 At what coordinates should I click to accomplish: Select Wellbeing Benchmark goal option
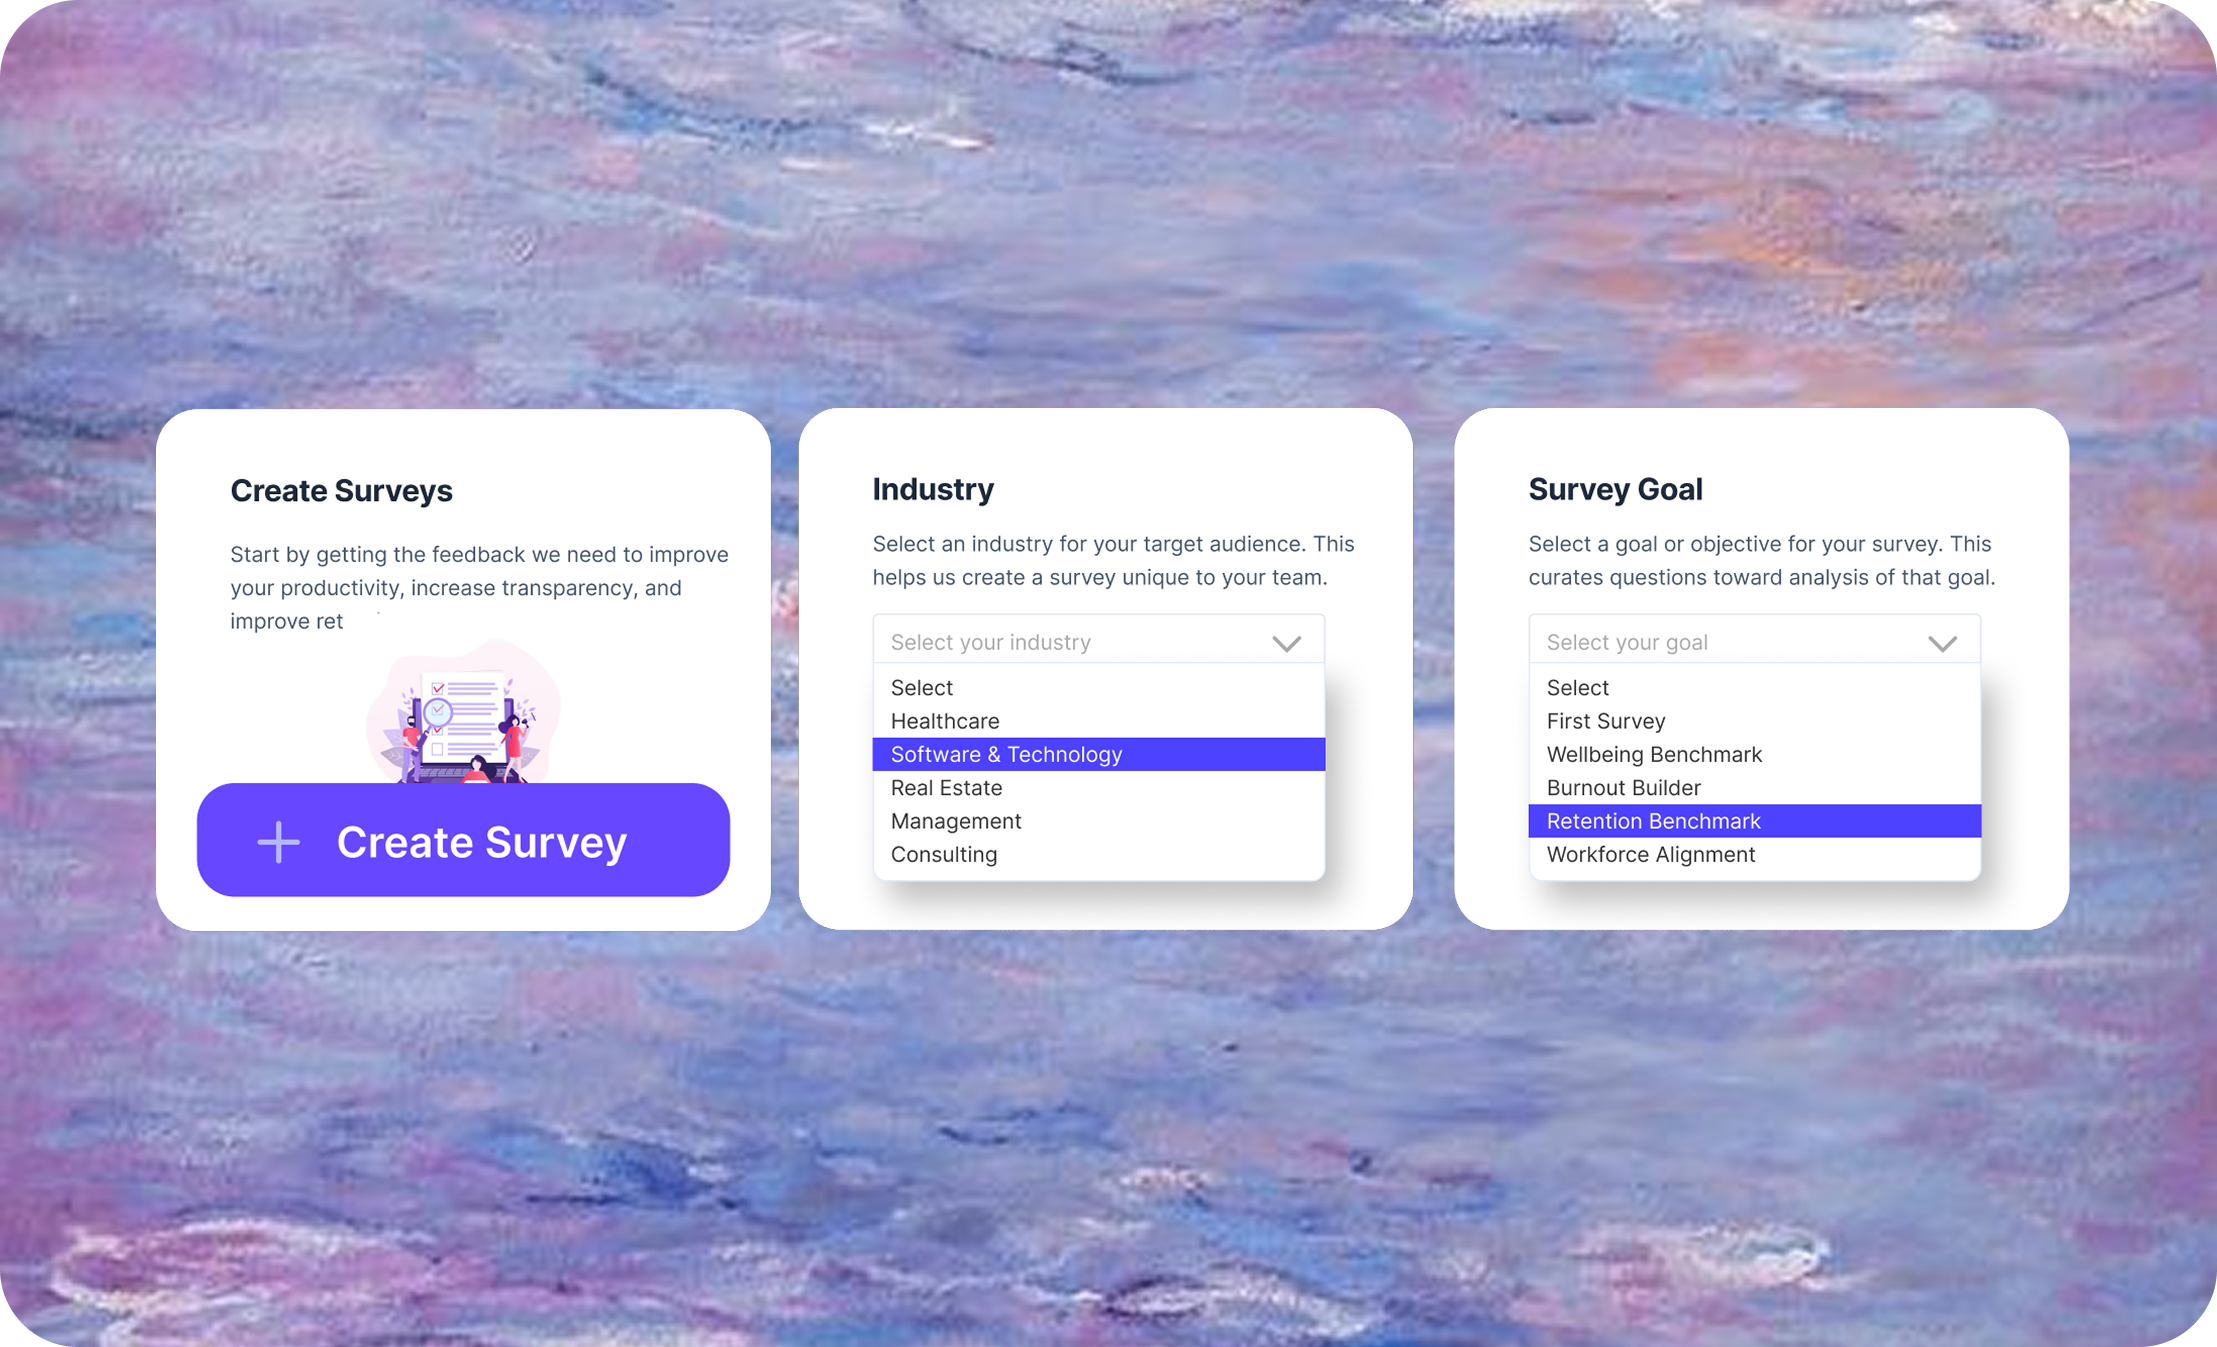[x=1654, y=754]
